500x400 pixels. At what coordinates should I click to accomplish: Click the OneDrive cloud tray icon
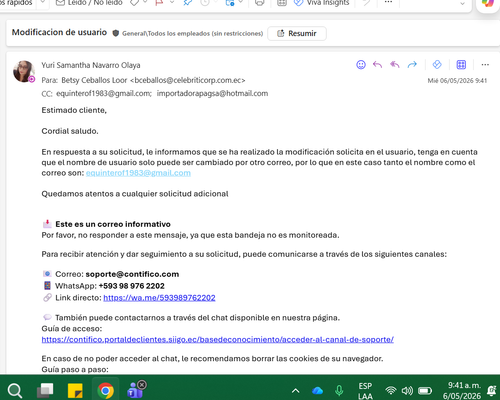(317, 390)
